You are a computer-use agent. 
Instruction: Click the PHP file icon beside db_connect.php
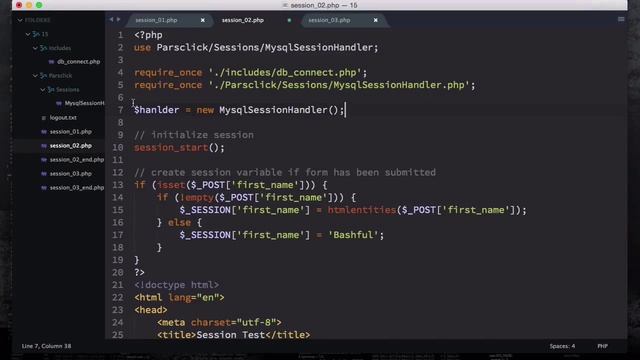51,62
